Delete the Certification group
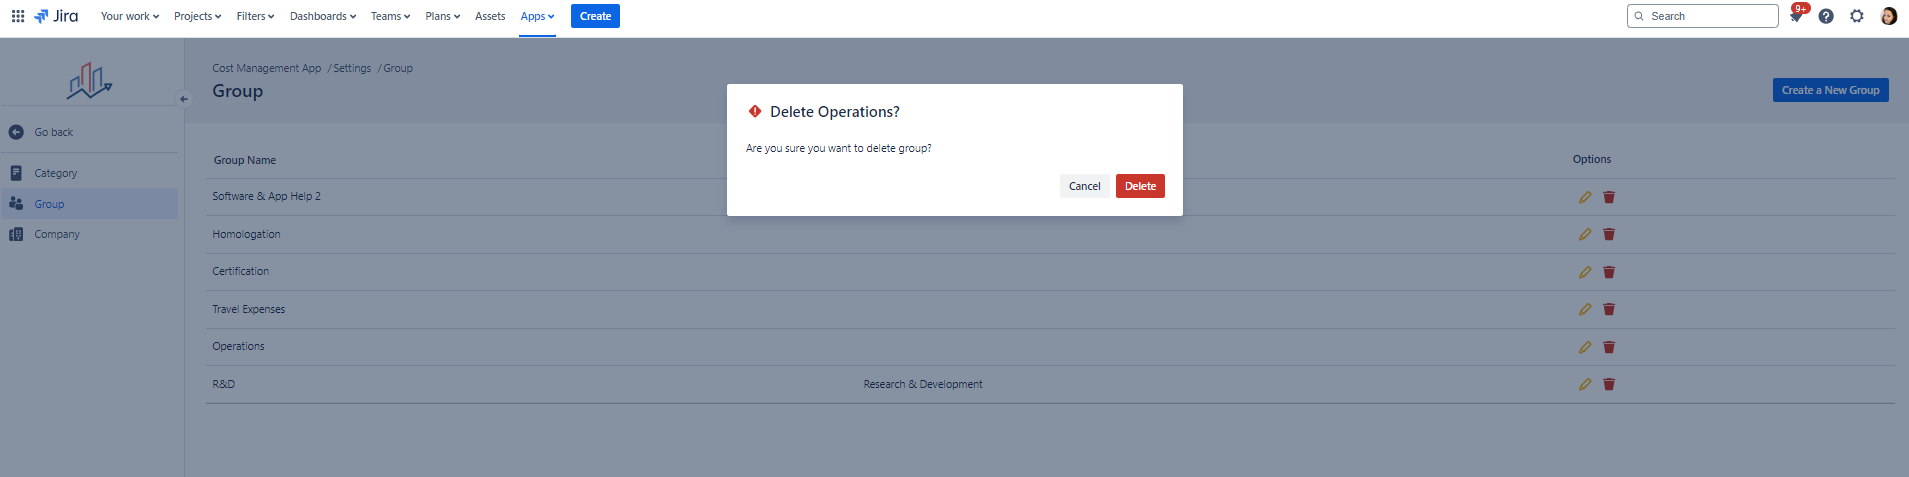1909x477 pixels. (1609, 272)
